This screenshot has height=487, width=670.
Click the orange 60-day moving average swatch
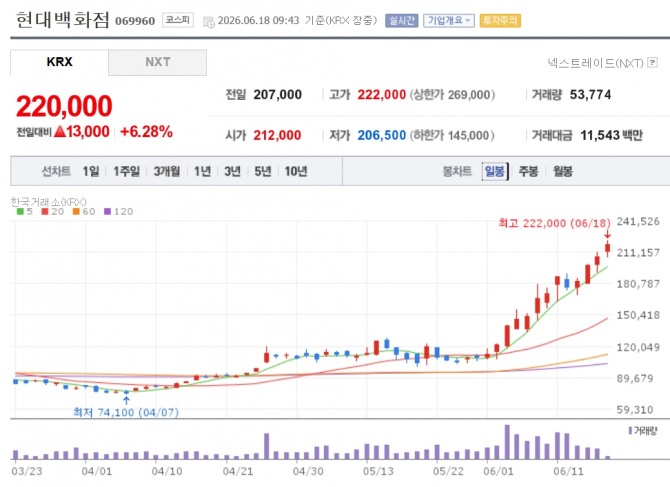coord(76,211)
